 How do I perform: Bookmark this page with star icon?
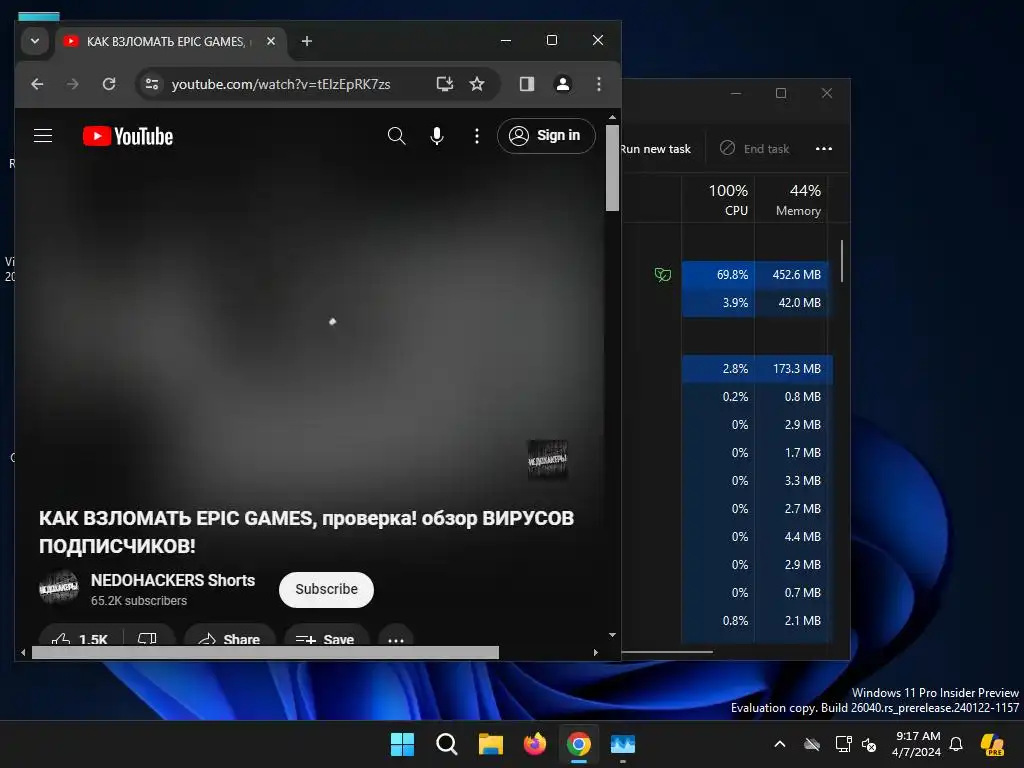pyautogui.click(x=477, y=84)
